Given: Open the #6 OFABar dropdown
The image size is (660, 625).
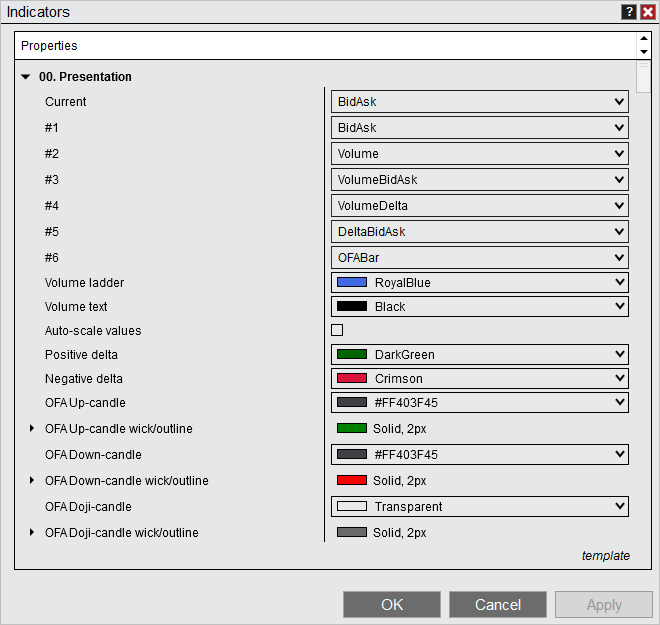Looking at the screenshot, I should point(479,258).
